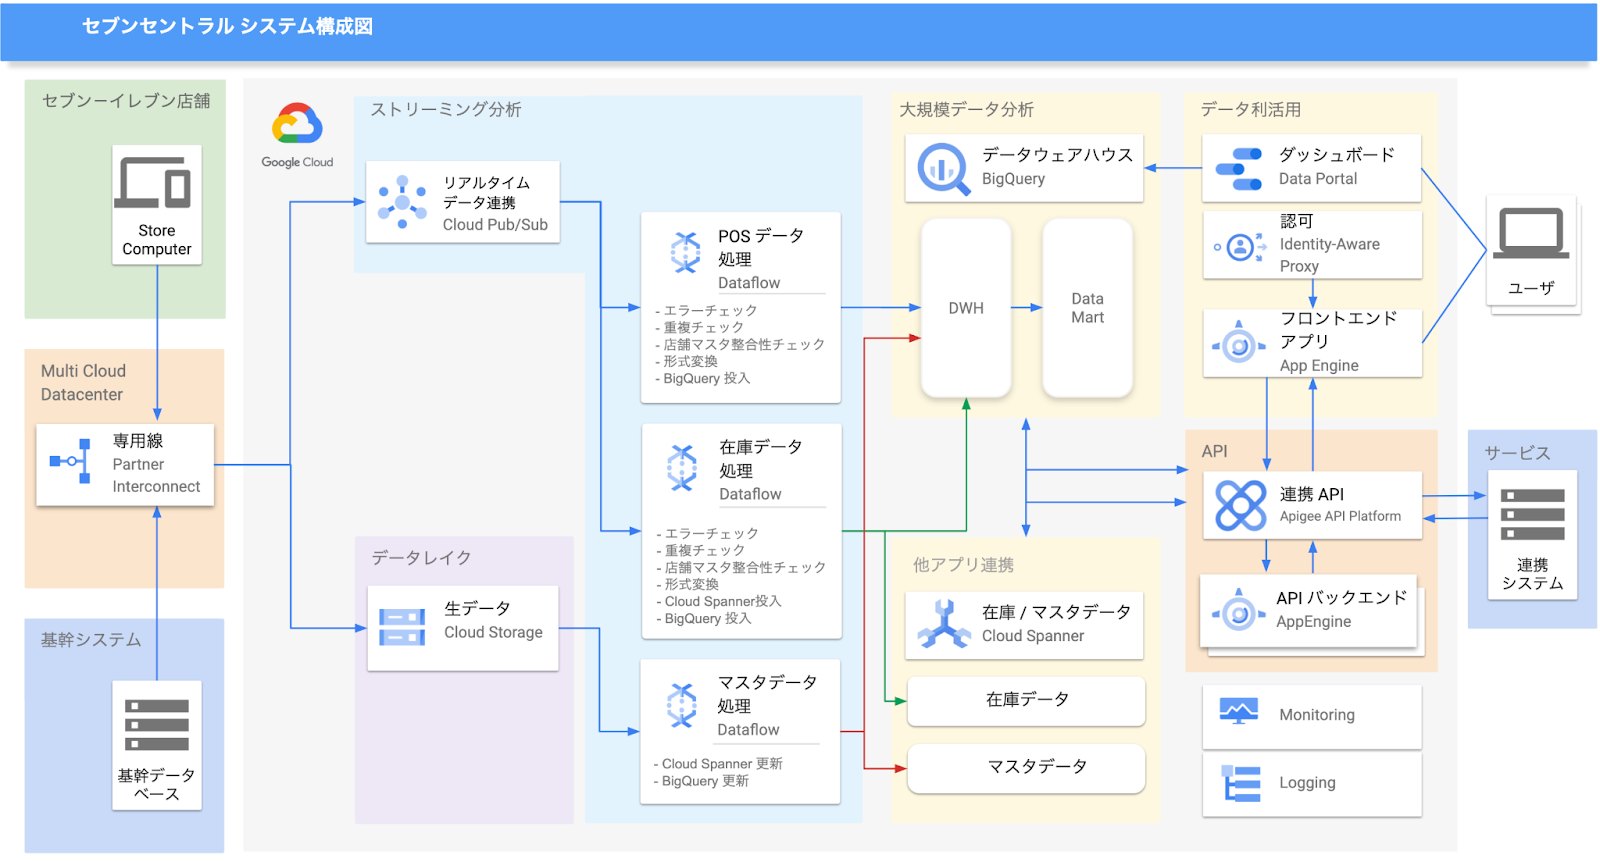Click the 生データ Cloud Storage text

click(494, 620)
